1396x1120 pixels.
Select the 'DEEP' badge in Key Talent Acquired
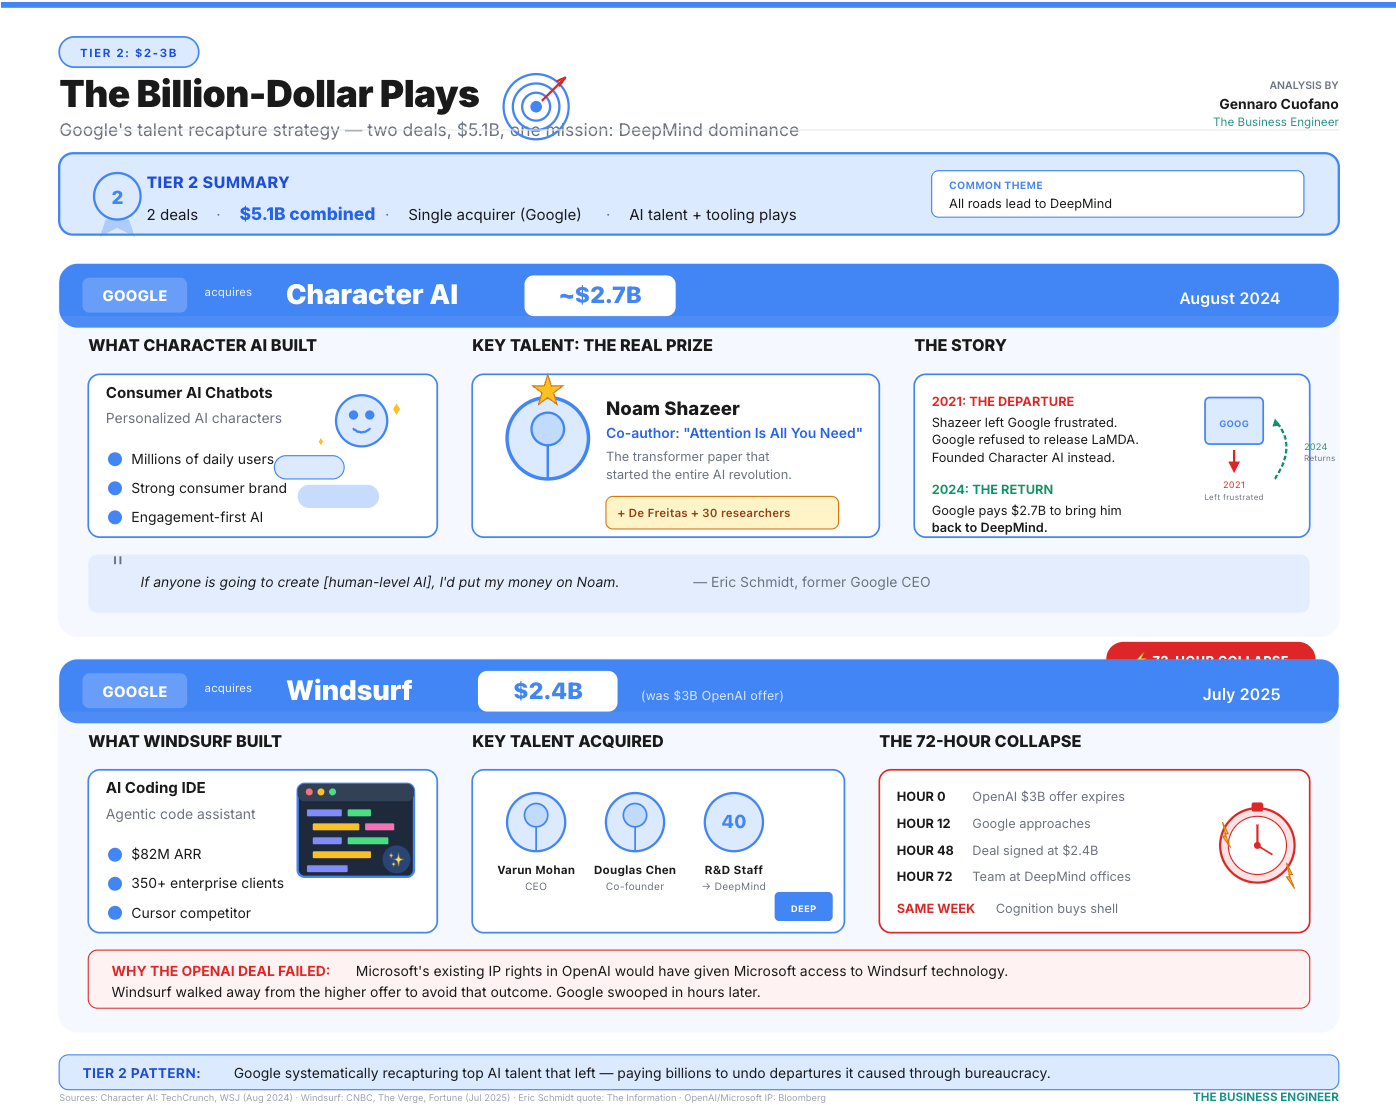[x=803, y=906]
